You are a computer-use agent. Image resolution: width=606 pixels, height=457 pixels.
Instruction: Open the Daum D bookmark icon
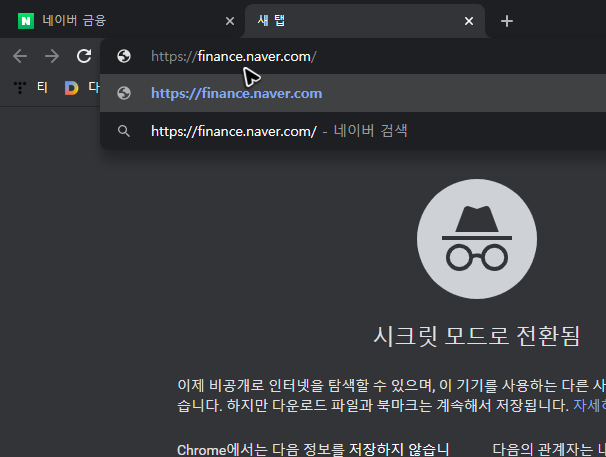click(71, 88)
